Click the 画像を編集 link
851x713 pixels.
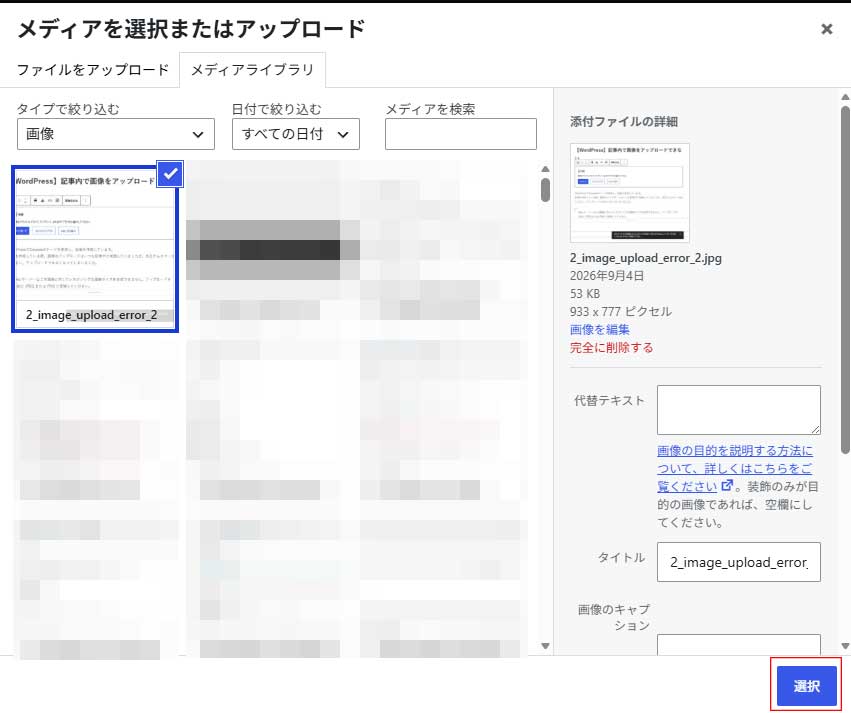click(599, 329)
